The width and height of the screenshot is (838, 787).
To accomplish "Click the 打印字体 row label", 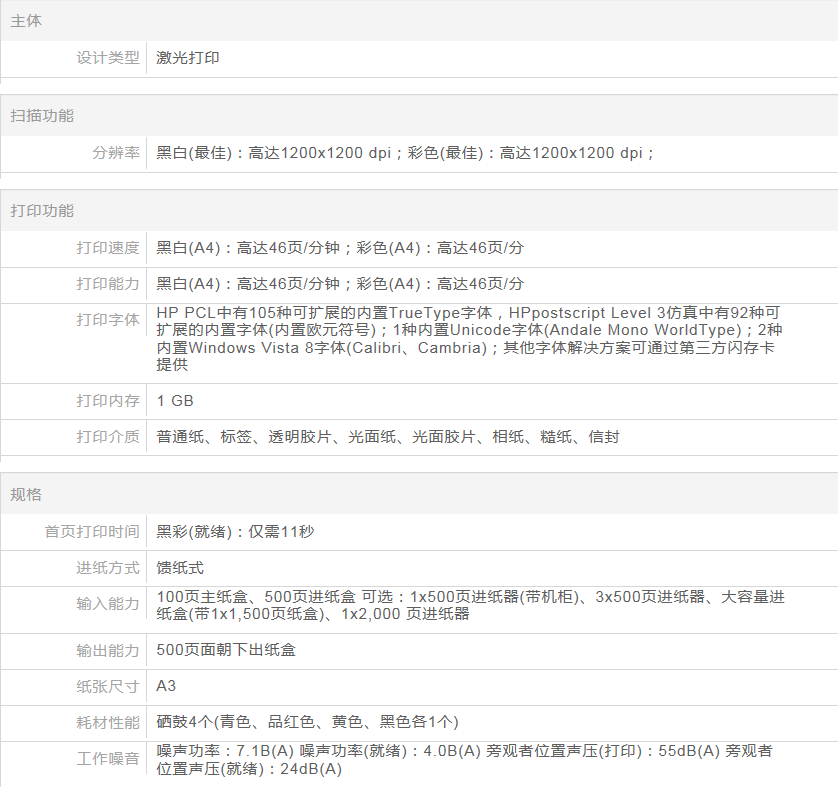I will (x=108, y=320).
